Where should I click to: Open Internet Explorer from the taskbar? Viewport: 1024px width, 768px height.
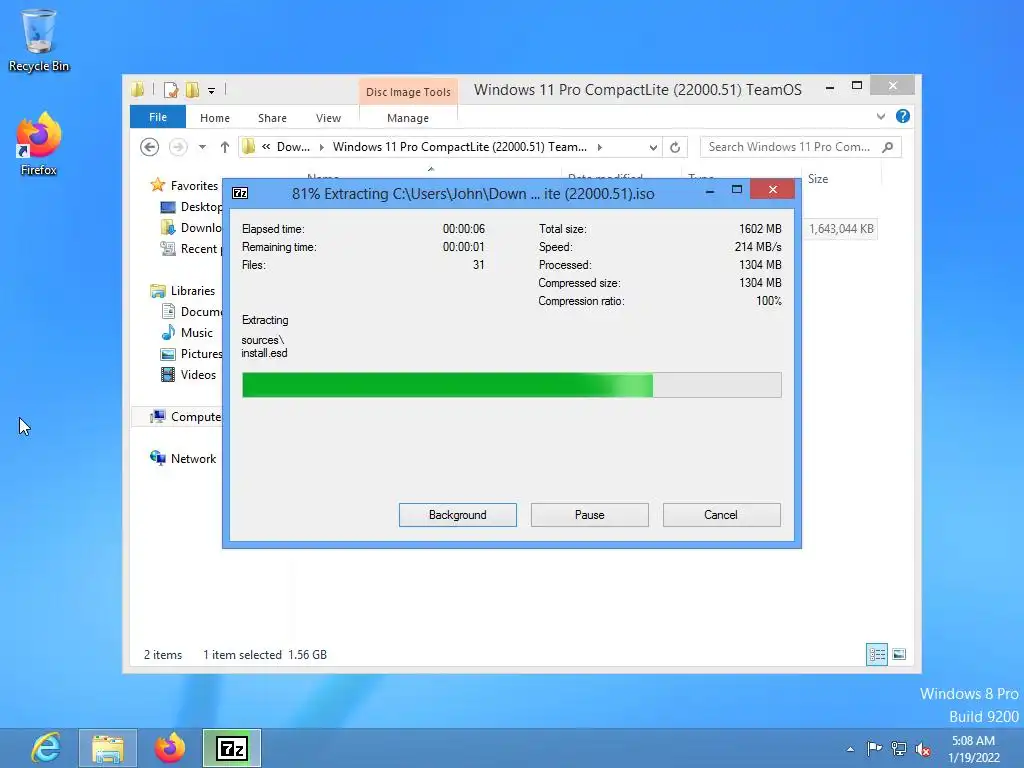(46, 748)
